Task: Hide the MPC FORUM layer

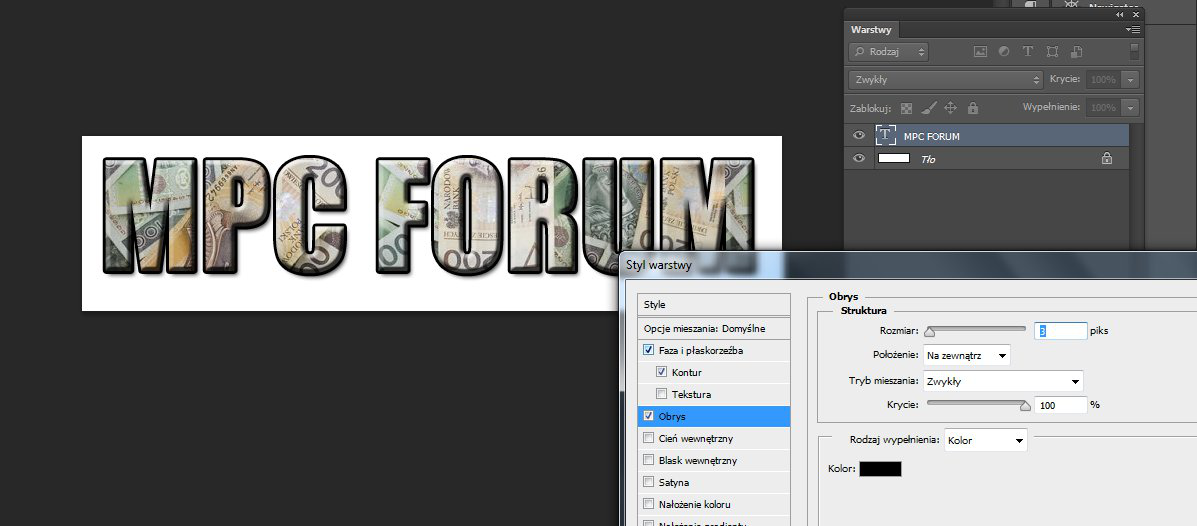Action: click(859, 135)
